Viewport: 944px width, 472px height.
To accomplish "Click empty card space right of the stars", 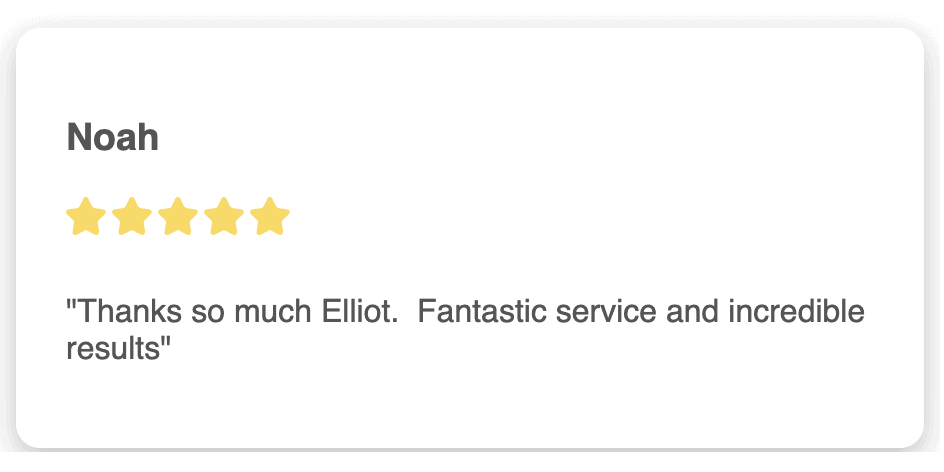I will [602, 216].
